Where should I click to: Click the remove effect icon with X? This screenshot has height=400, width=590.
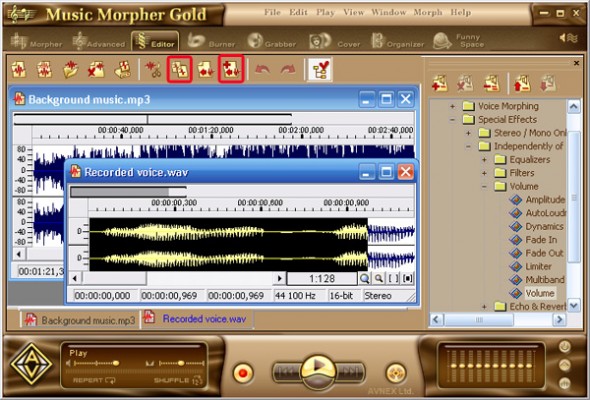(x=465, y=83)
